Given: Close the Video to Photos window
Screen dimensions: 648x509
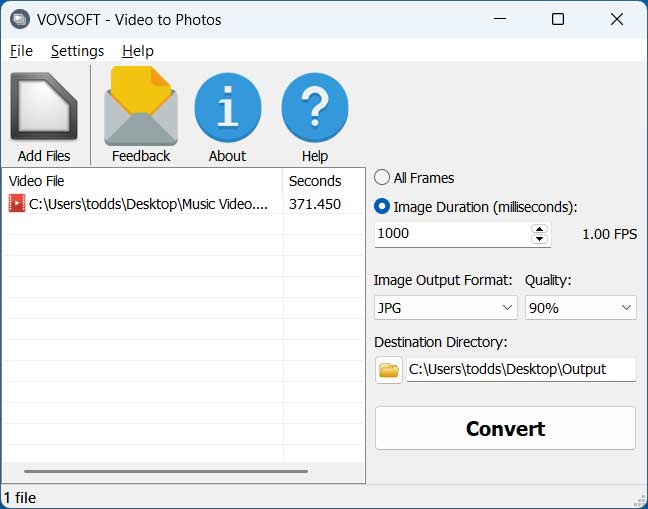Looking at the screenshot, I should [x=617, y=19].
